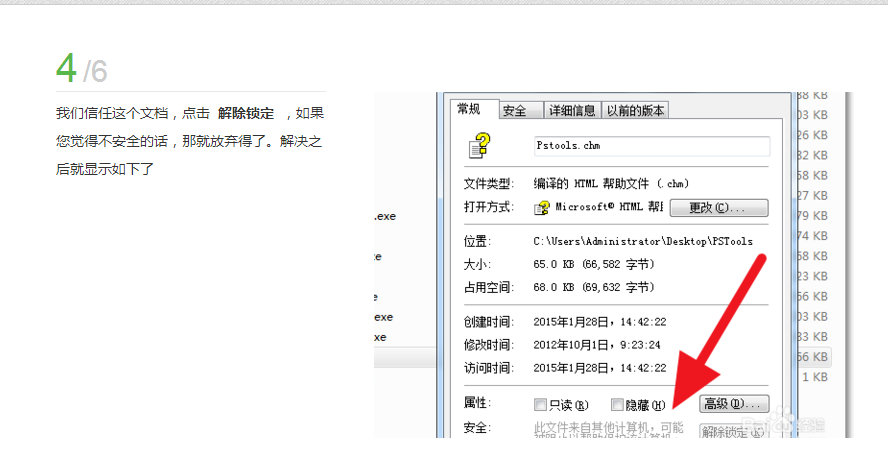Click the 更改(C)... button
The image size is (888, 465).
[719, 208]
